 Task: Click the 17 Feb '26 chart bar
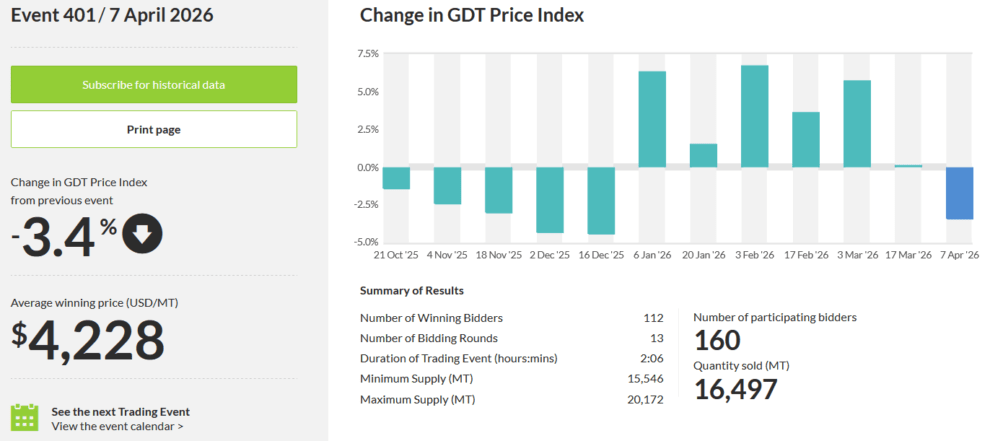pos(806,139)
